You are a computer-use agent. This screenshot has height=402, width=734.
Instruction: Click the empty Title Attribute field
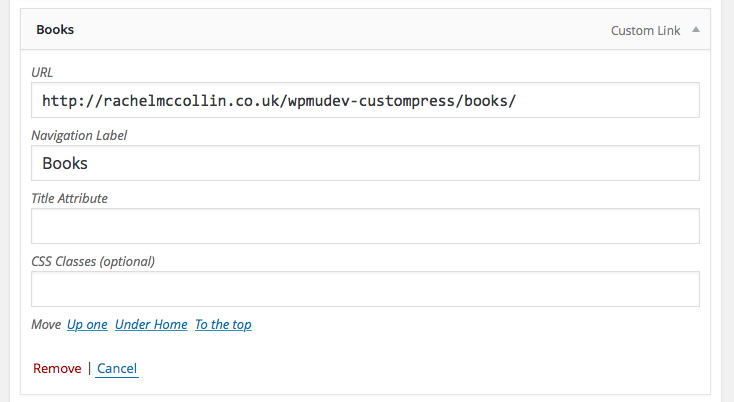[365, 226]
